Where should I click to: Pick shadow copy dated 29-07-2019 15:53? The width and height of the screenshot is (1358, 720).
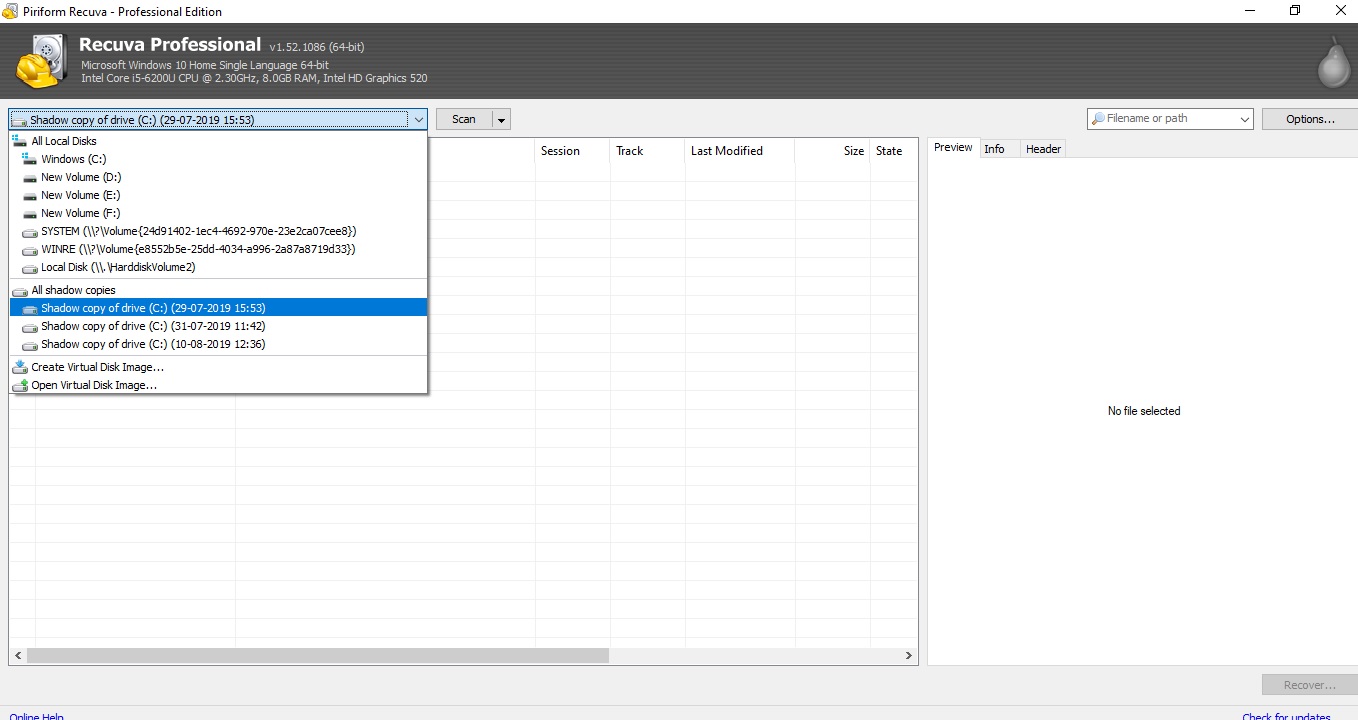[218, 308]
